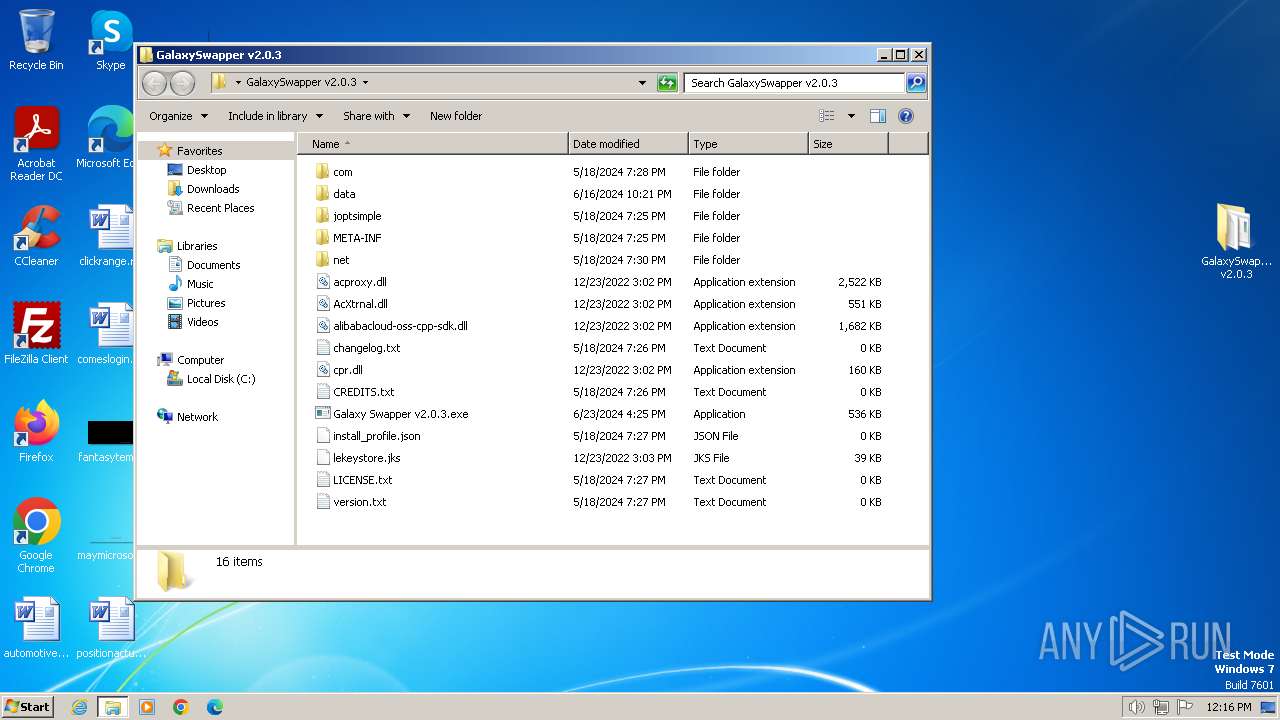Viewport: 1280px width, 720px height.
Task: Select Videos library
Action: click(202, 322)
